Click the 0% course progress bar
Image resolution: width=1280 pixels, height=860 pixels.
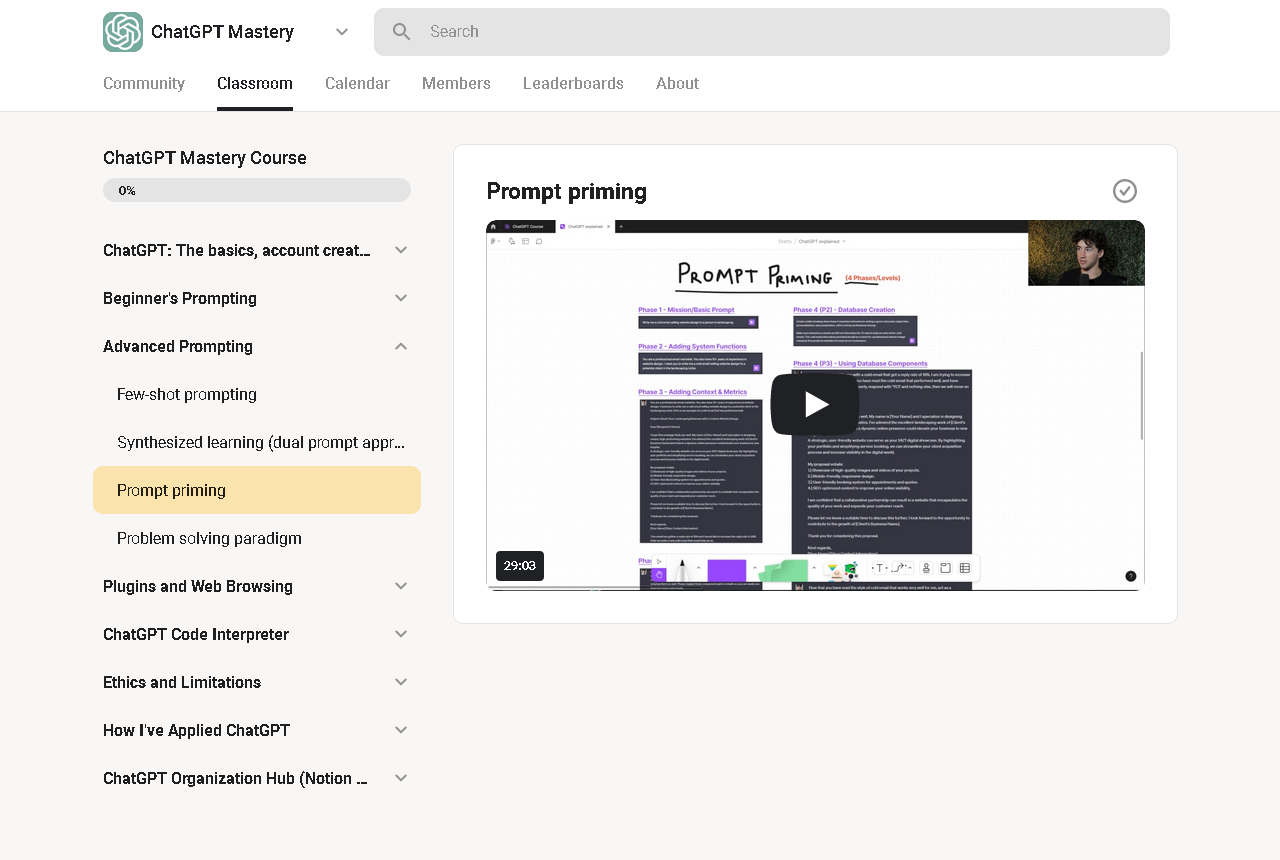pos(257,190)
